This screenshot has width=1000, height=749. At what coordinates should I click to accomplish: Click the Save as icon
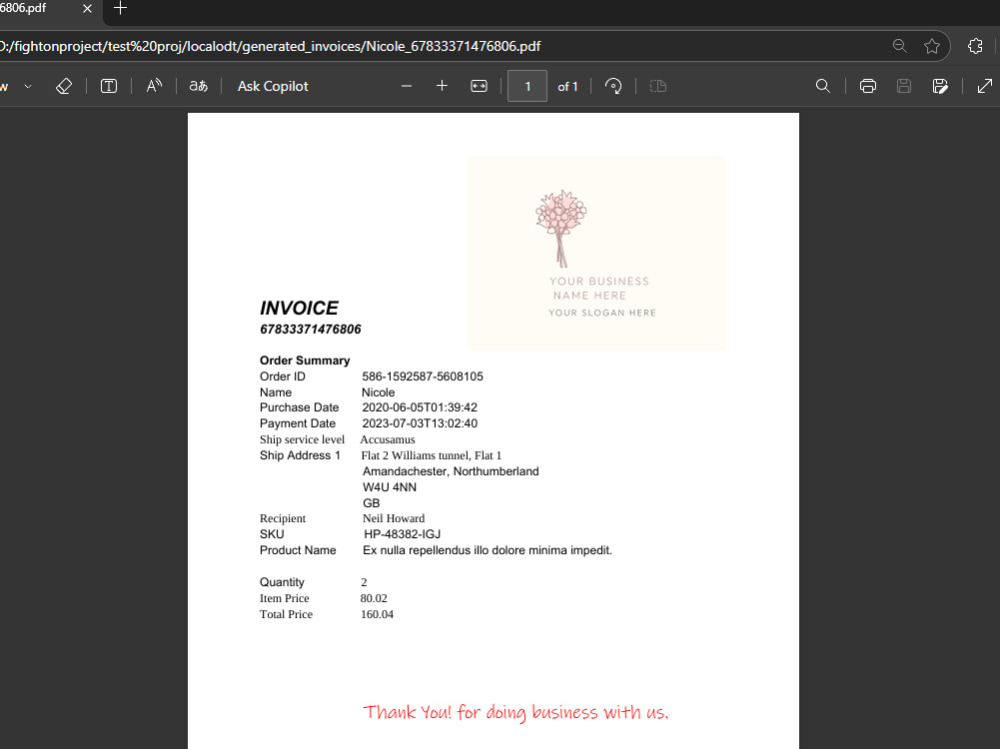click(x=940, y=86)
